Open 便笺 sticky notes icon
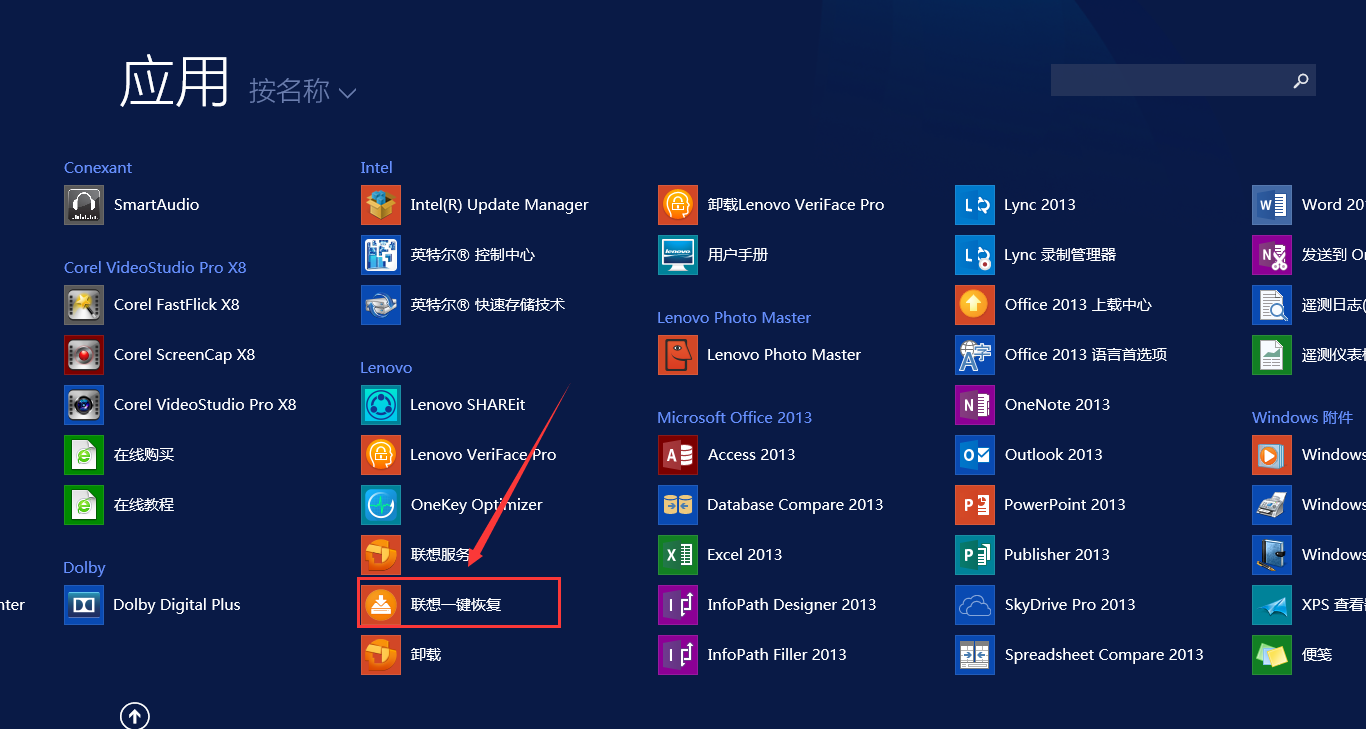Screen dimensions: 1366x729 (1272, 655)
